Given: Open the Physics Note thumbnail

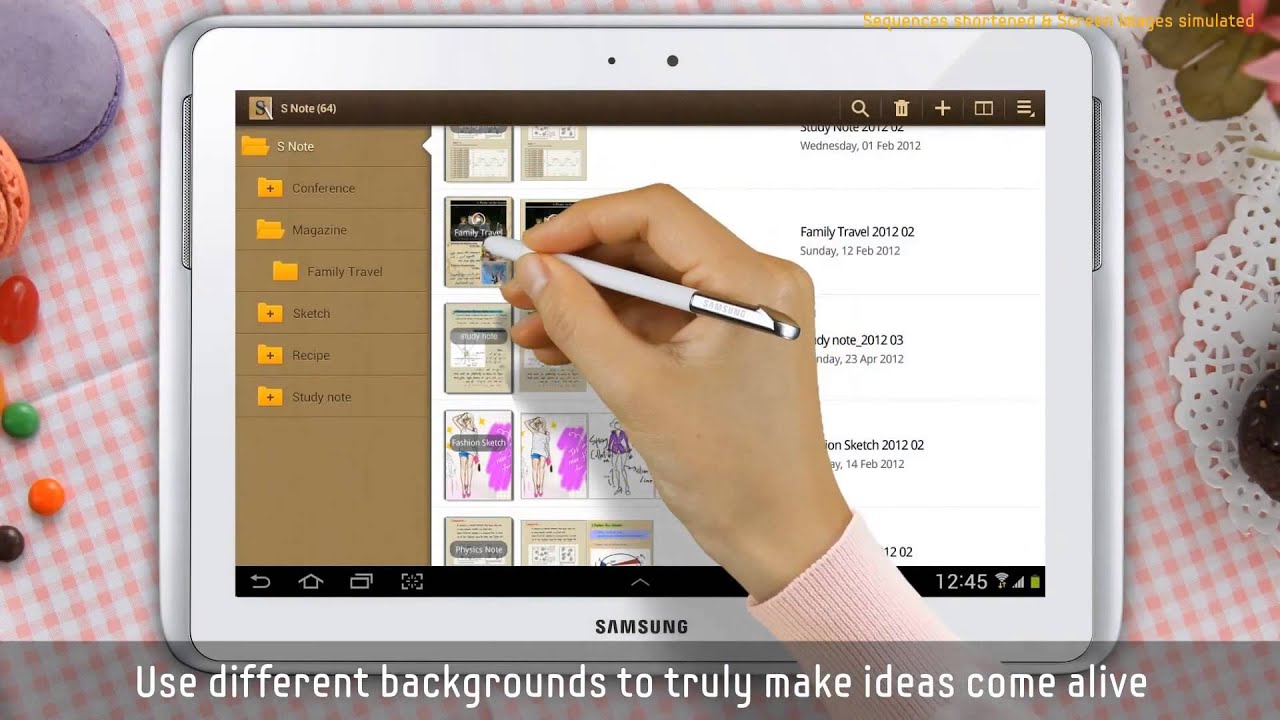Looking at the screenshot, I should [x=478, y=542].
